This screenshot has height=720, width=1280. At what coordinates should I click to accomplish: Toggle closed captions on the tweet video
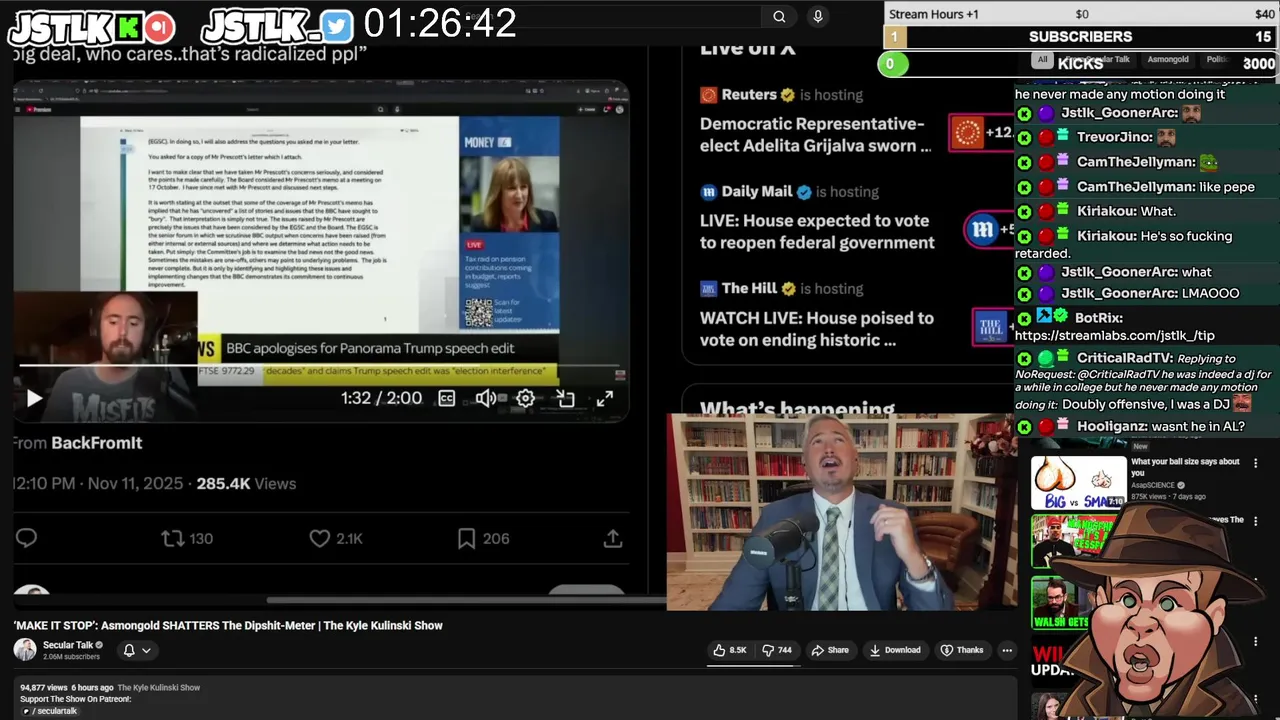tap(447, 398)
